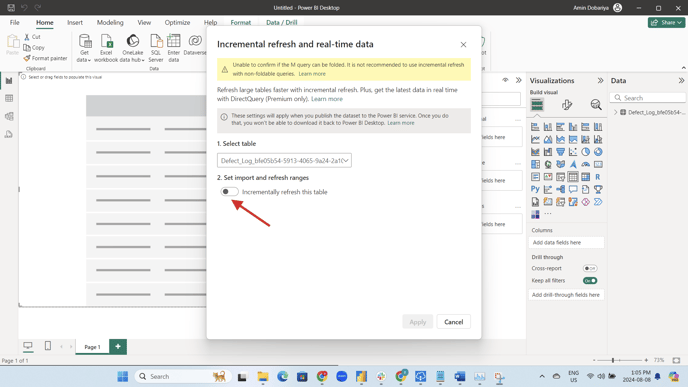
Task: Select the Analytics magnifier icon
Action: tap(595, 105)
